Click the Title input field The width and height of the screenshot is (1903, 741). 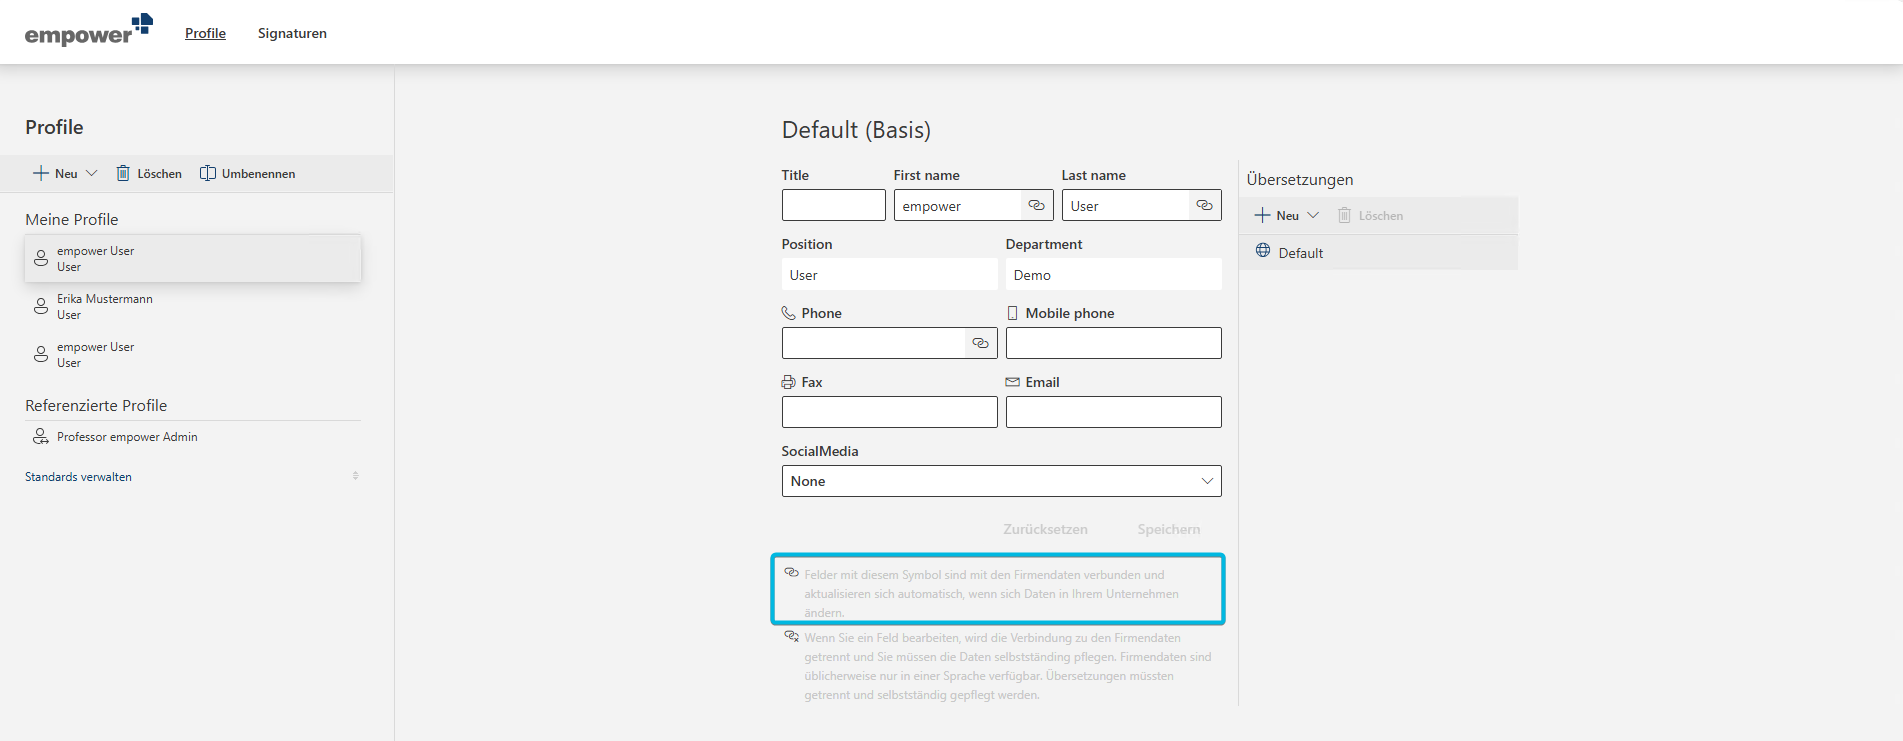point(833,205)
